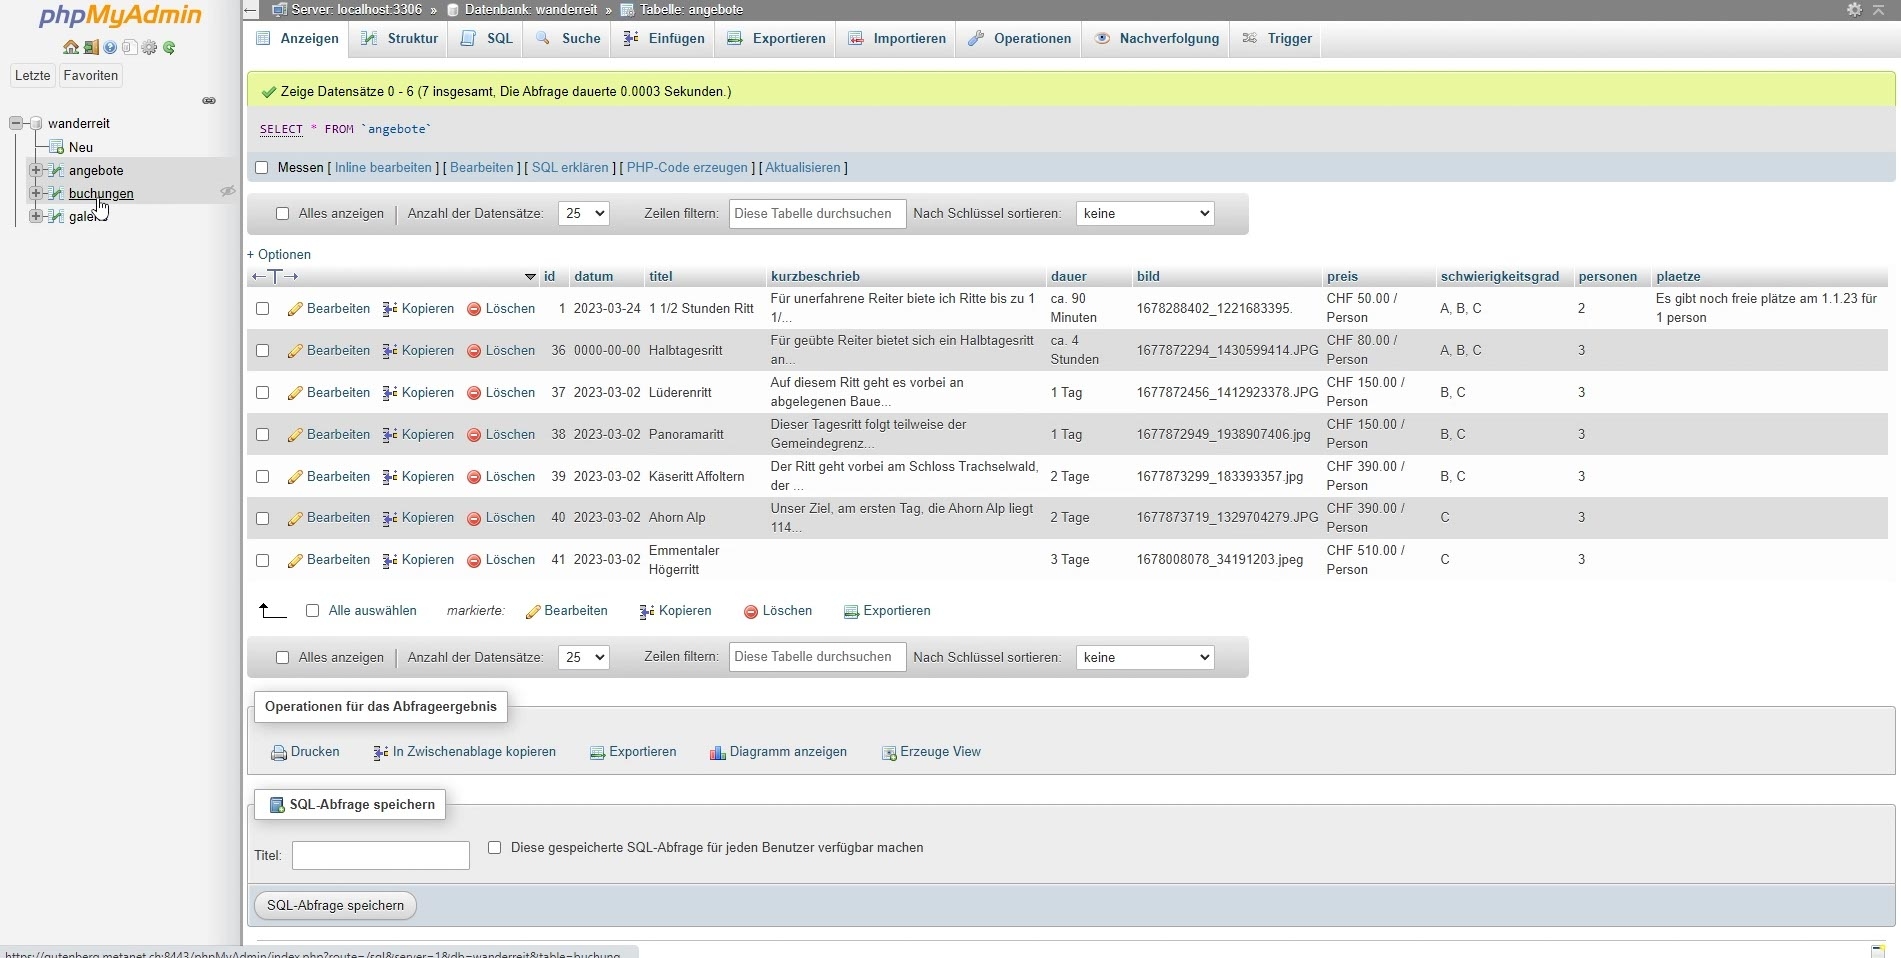Viewport: 1901px width, 958px height.
Task: Click into the top Zeilen filtern search field
Action: [817, 214]
